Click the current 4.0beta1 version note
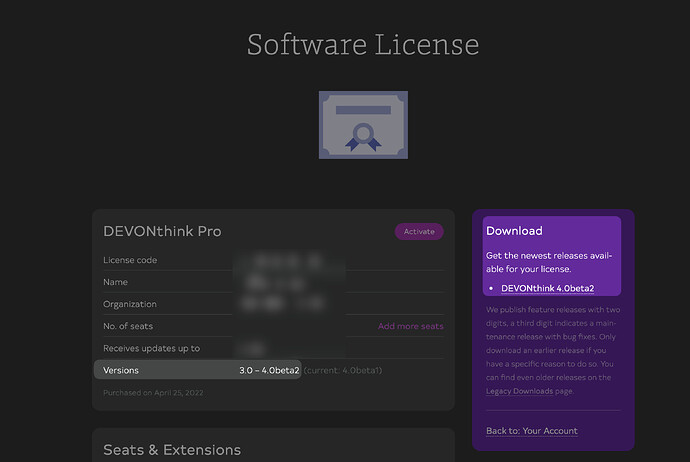The width and height of the screenshot is (690, 462). click(343, 370)
